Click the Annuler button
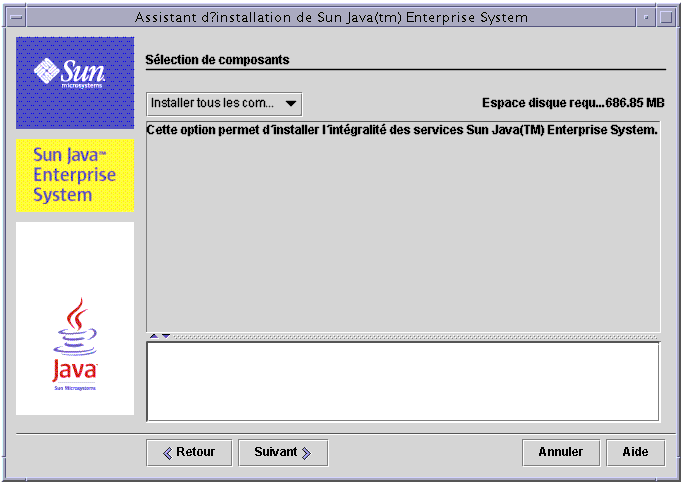 [561, 453]
